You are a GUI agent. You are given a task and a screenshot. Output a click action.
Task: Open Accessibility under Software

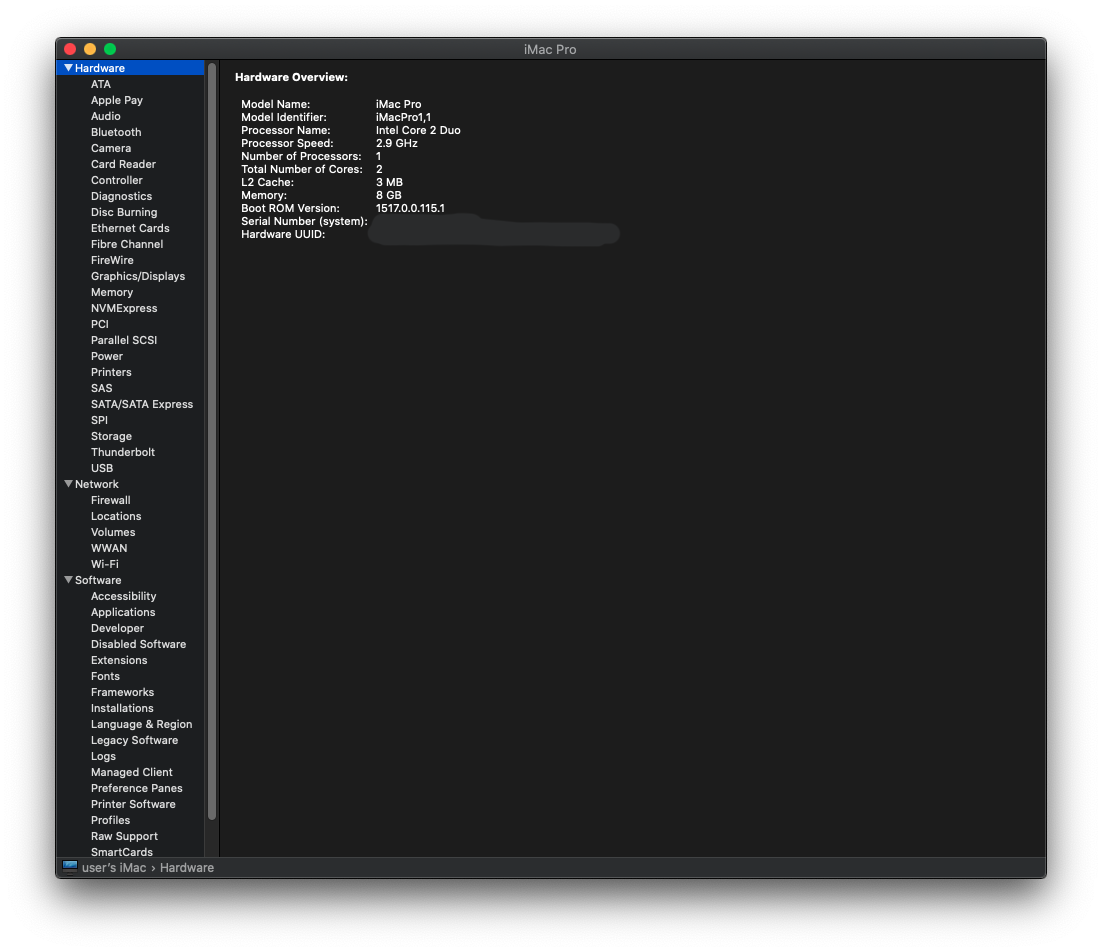point(123,596)
